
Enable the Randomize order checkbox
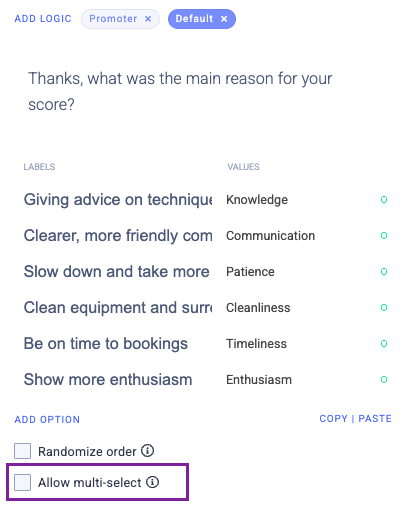[x=22, y=451]
